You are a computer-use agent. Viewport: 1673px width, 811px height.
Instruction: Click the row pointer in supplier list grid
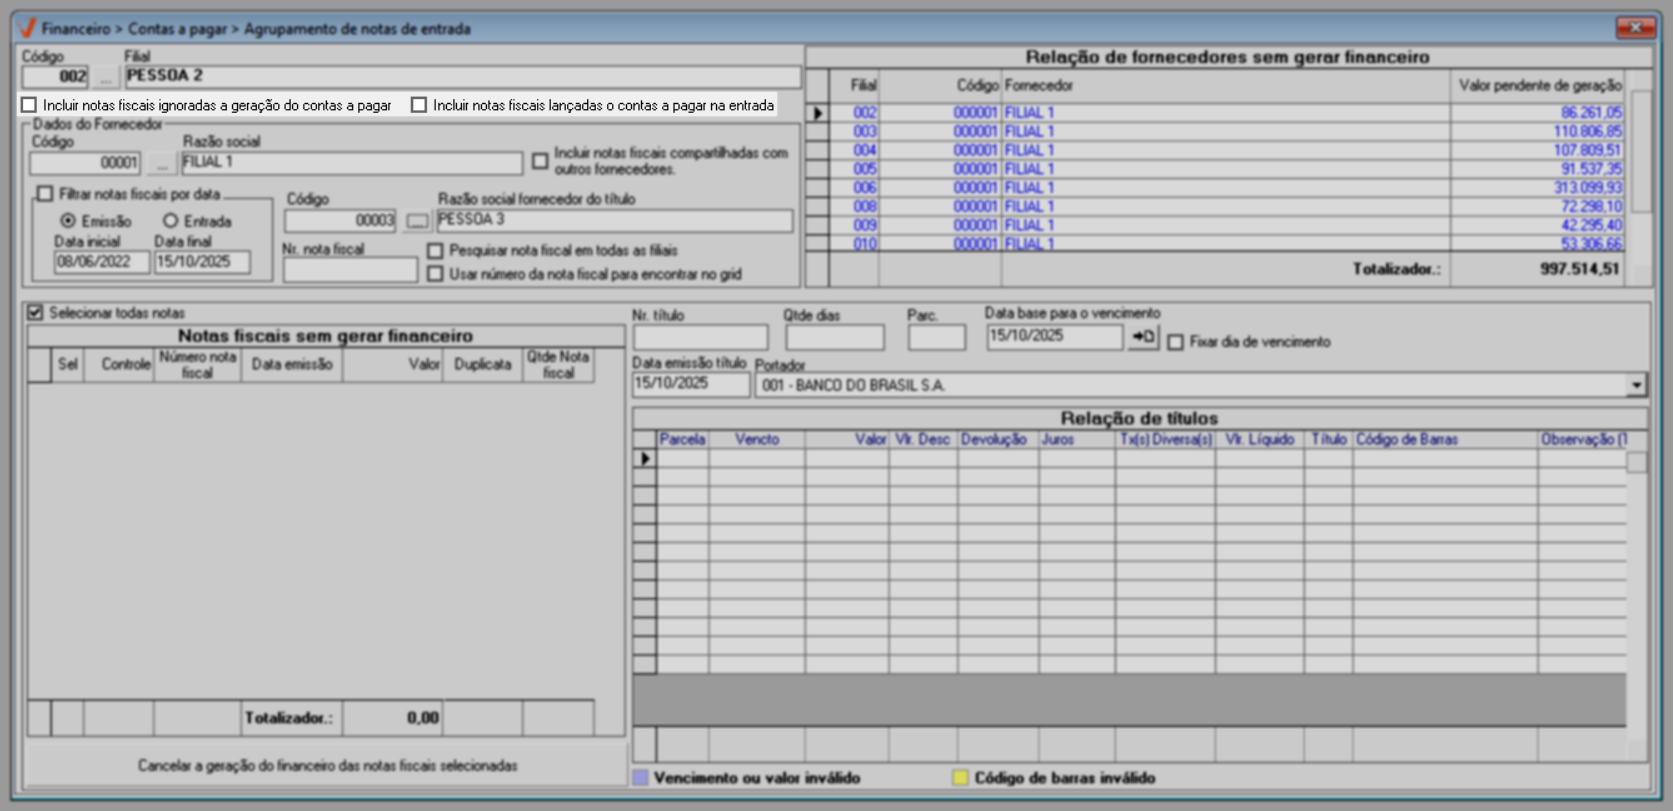817,114
